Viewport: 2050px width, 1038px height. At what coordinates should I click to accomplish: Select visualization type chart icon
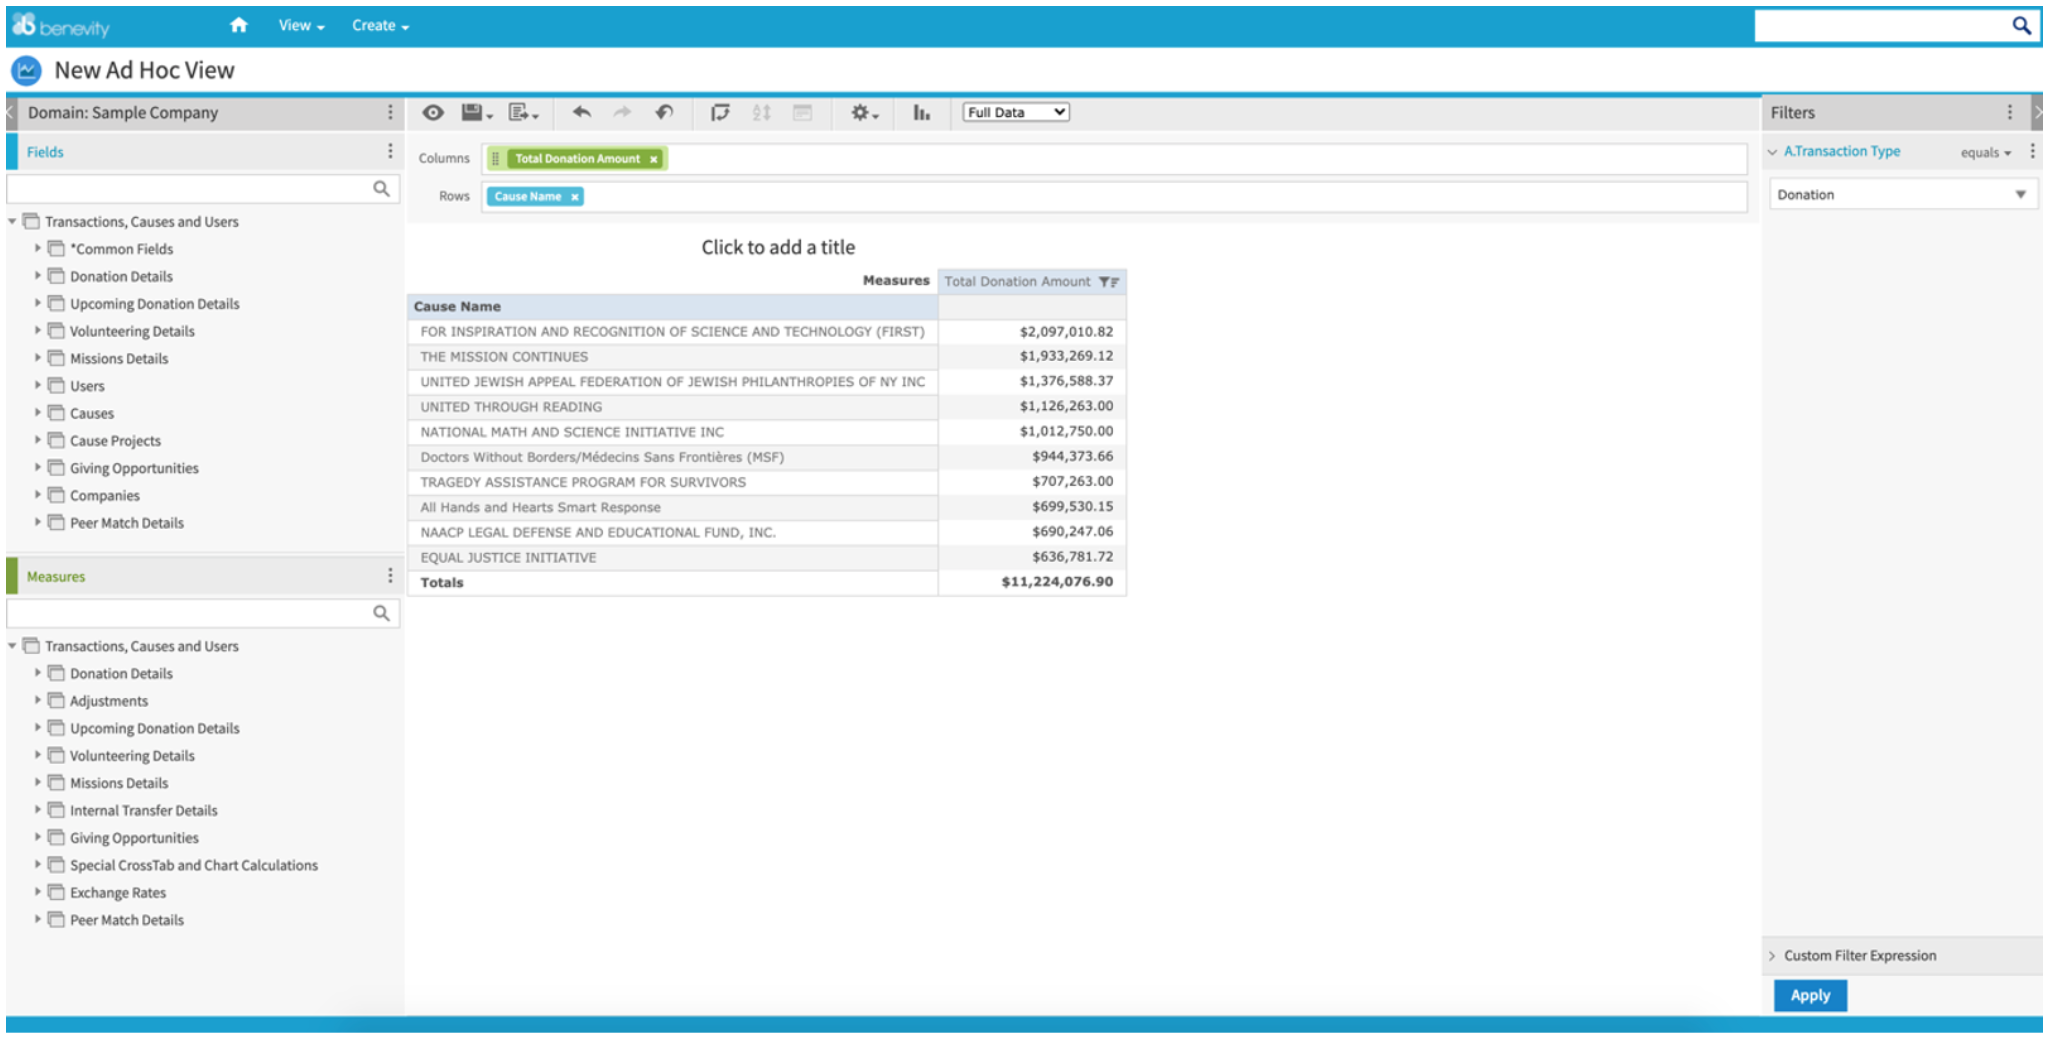pyautogui.click(x=921, y=113)
